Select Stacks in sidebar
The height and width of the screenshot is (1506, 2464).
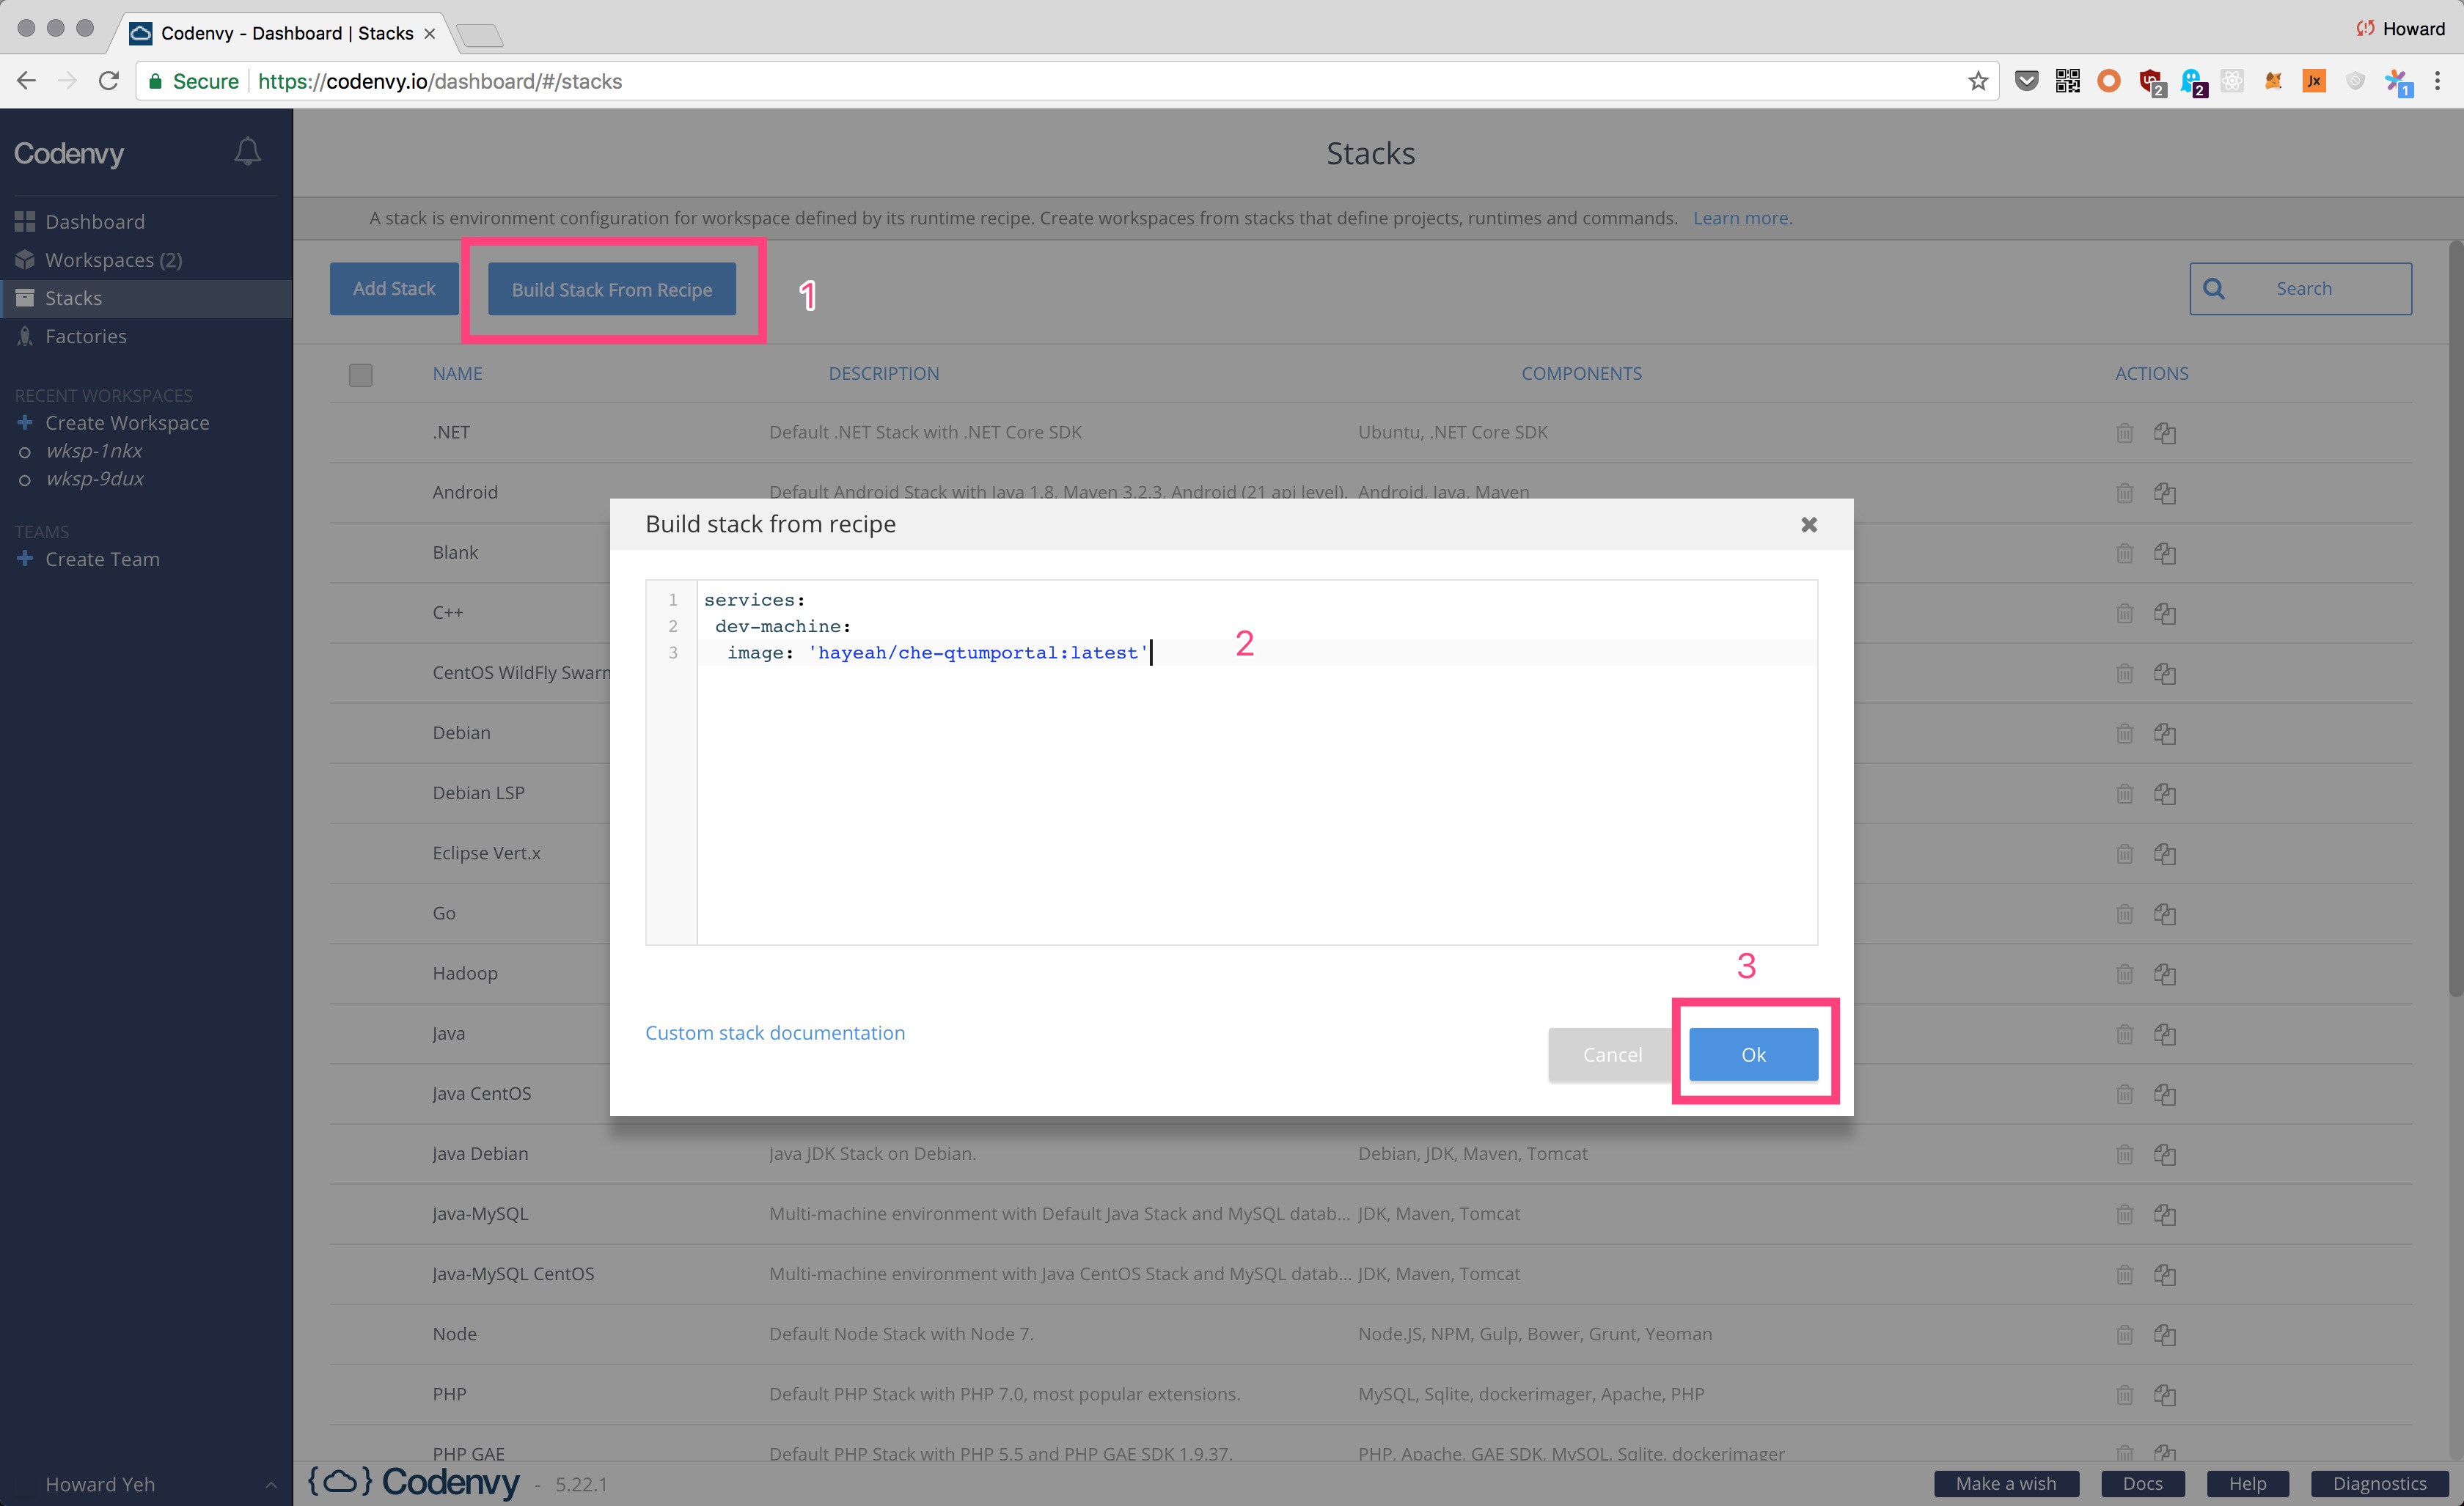point(146,298)
